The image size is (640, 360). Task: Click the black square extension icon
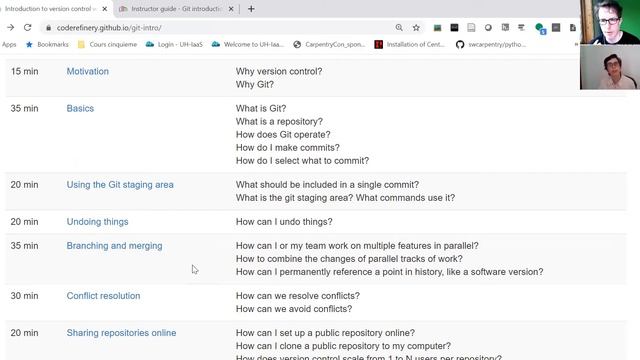(x=454, y=28)
